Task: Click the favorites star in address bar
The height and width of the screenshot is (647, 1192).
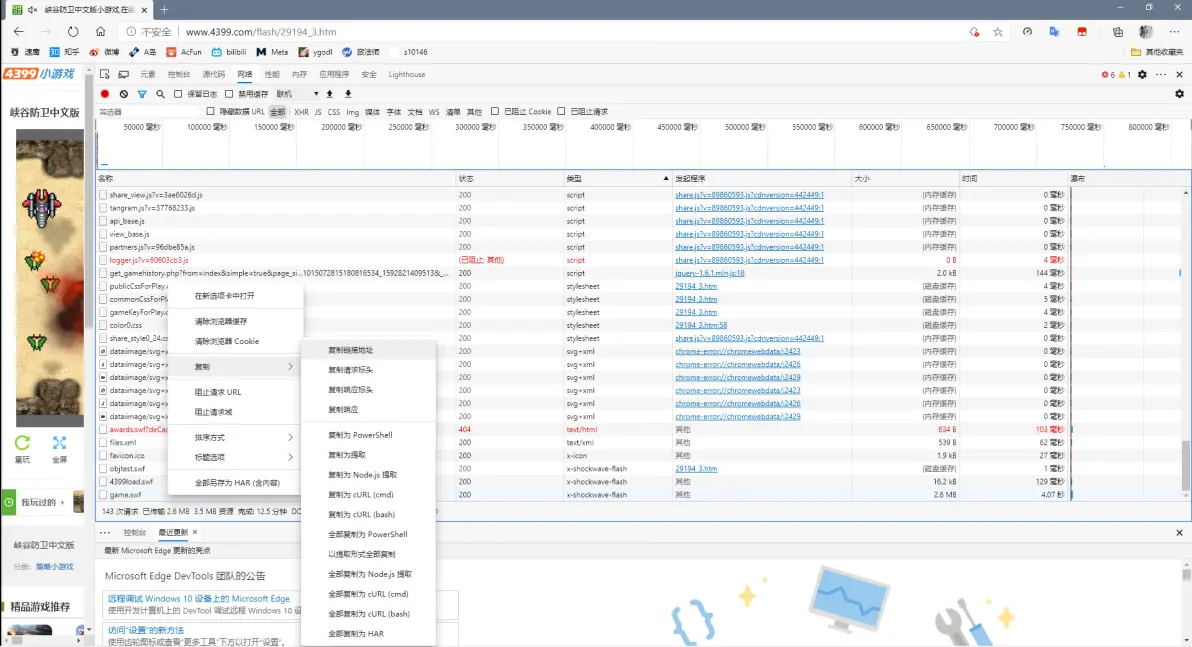Action: [x=998, y=32]
